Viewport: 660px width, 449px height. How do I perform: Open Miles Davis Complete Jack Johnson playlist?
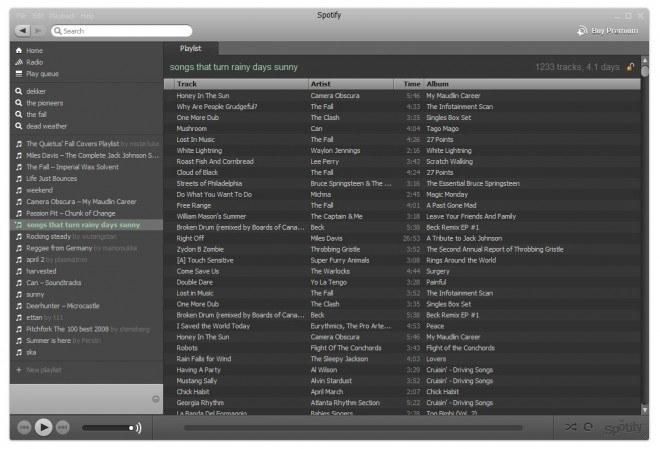[x=93, y=156]
